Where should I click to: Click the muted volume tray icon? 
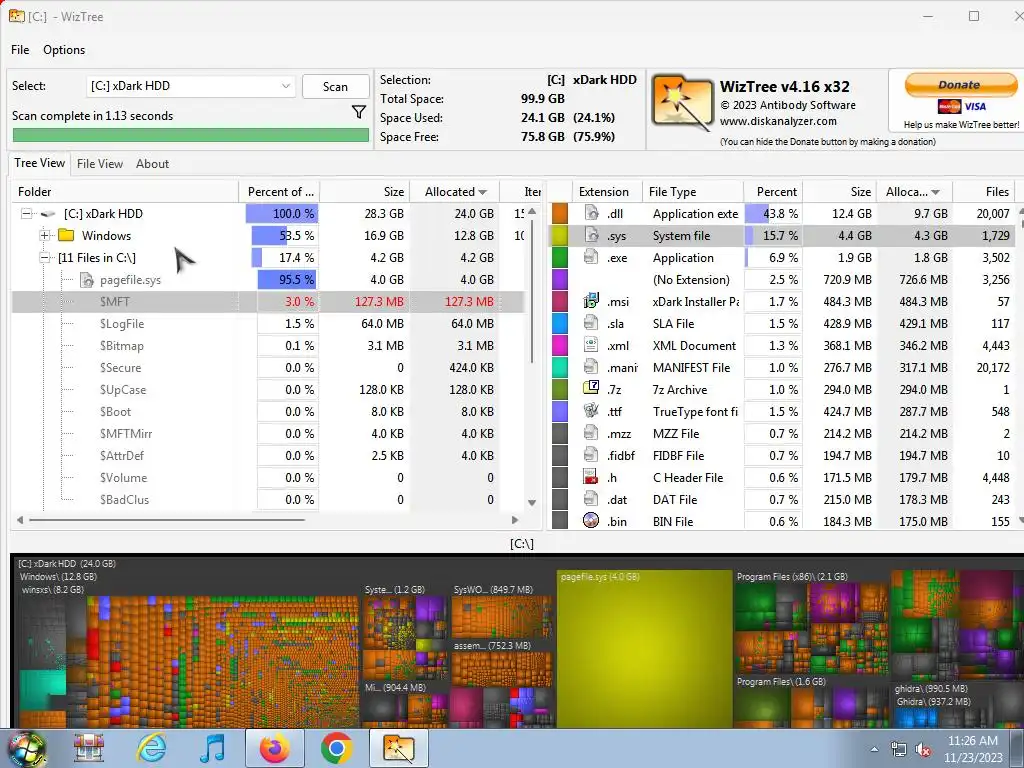(x=923, y=749)
